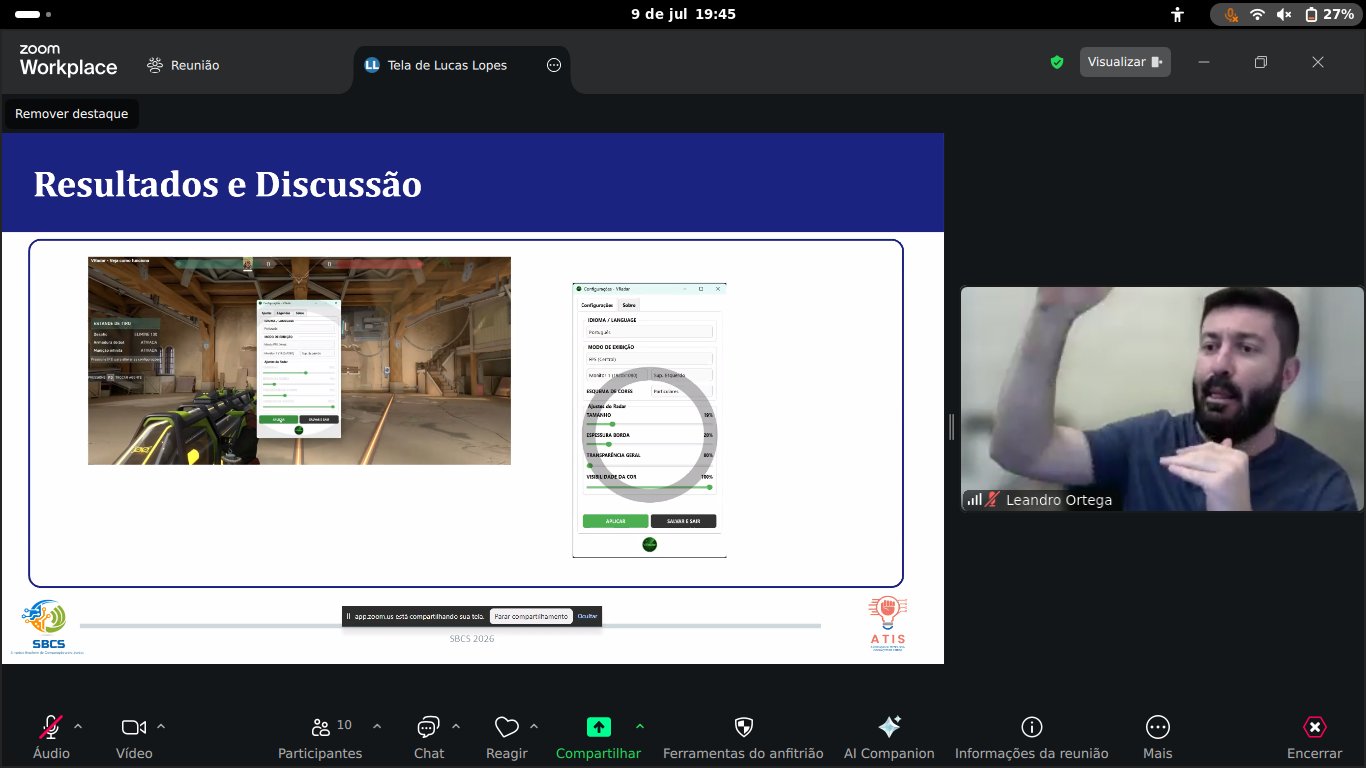
Task: Toggle the camera with the Vídeo button
Action: (x=134, y=737)
